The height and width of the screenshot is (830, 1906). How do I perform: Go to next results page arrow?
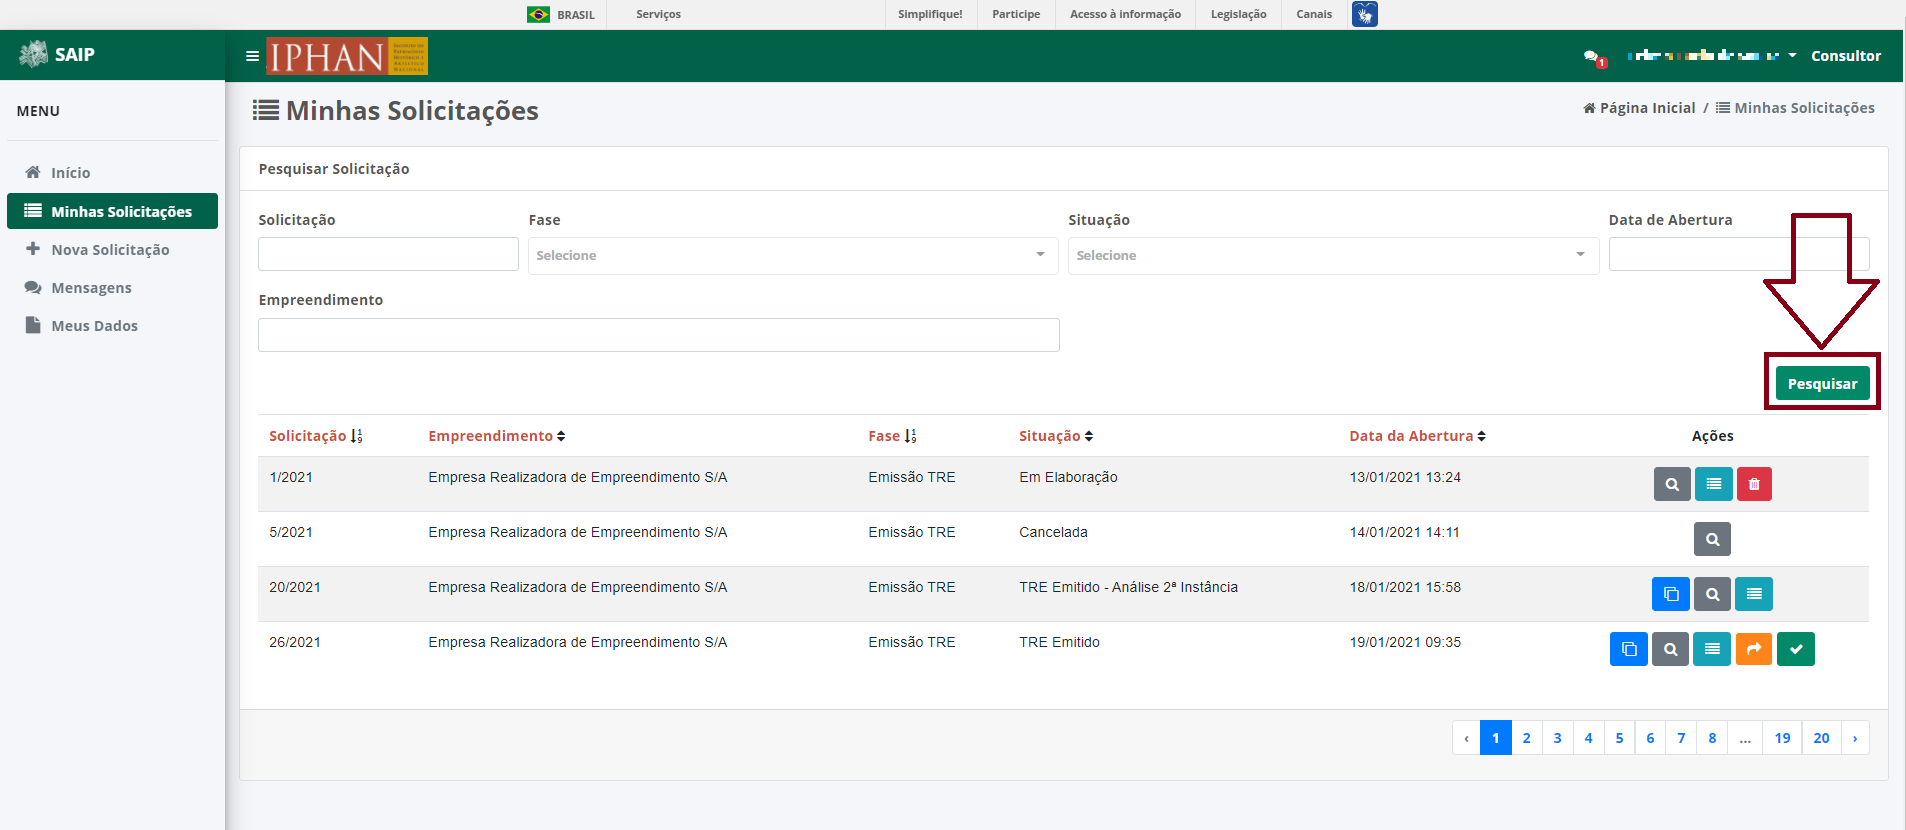(x=1855, y=738)
